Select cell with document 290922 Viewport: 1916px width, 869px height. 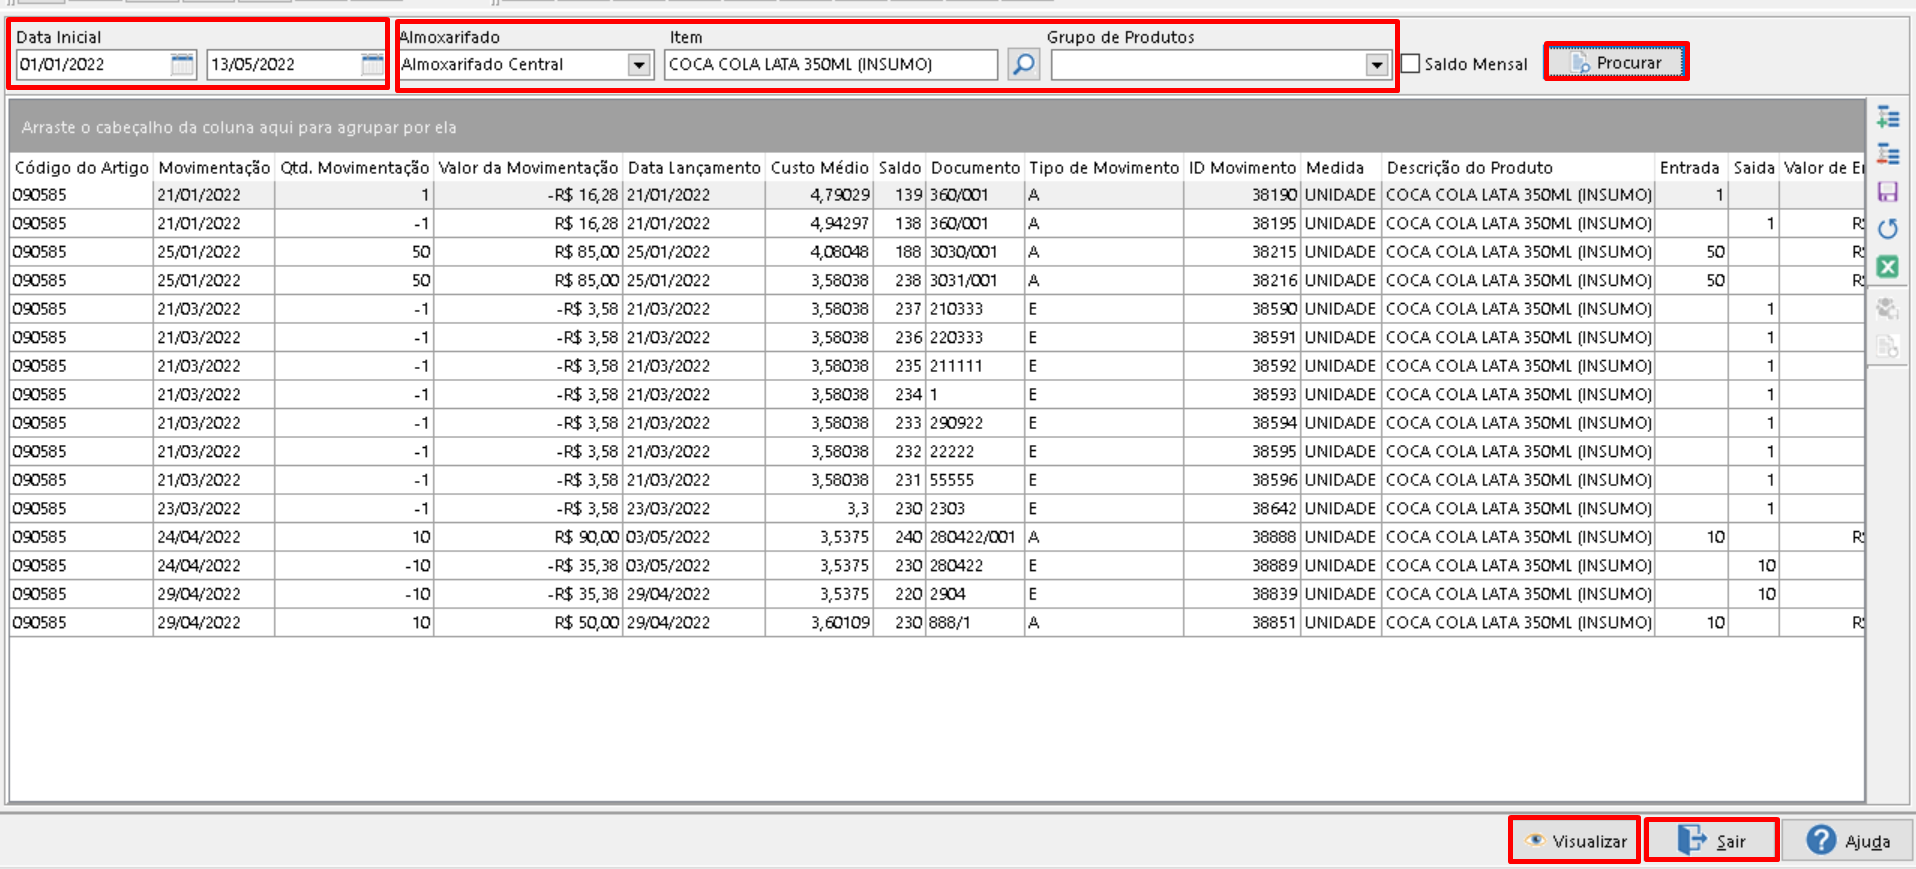coord(975,423)
